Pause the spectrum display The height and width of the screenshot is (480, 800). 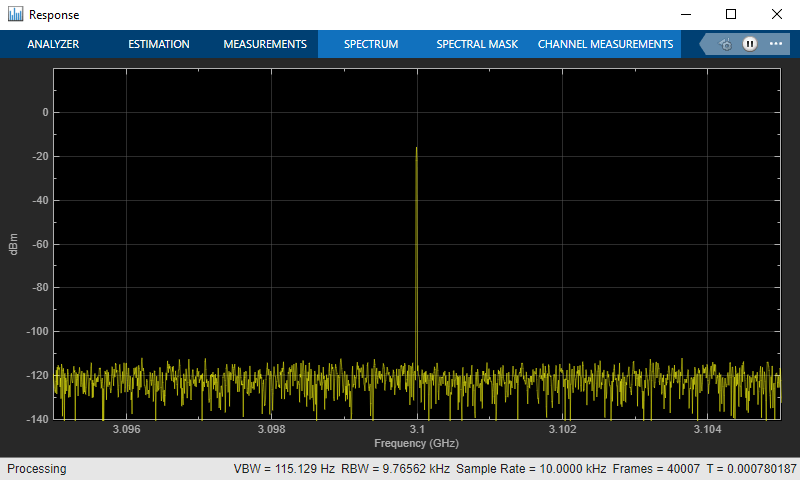click(749, 44)
